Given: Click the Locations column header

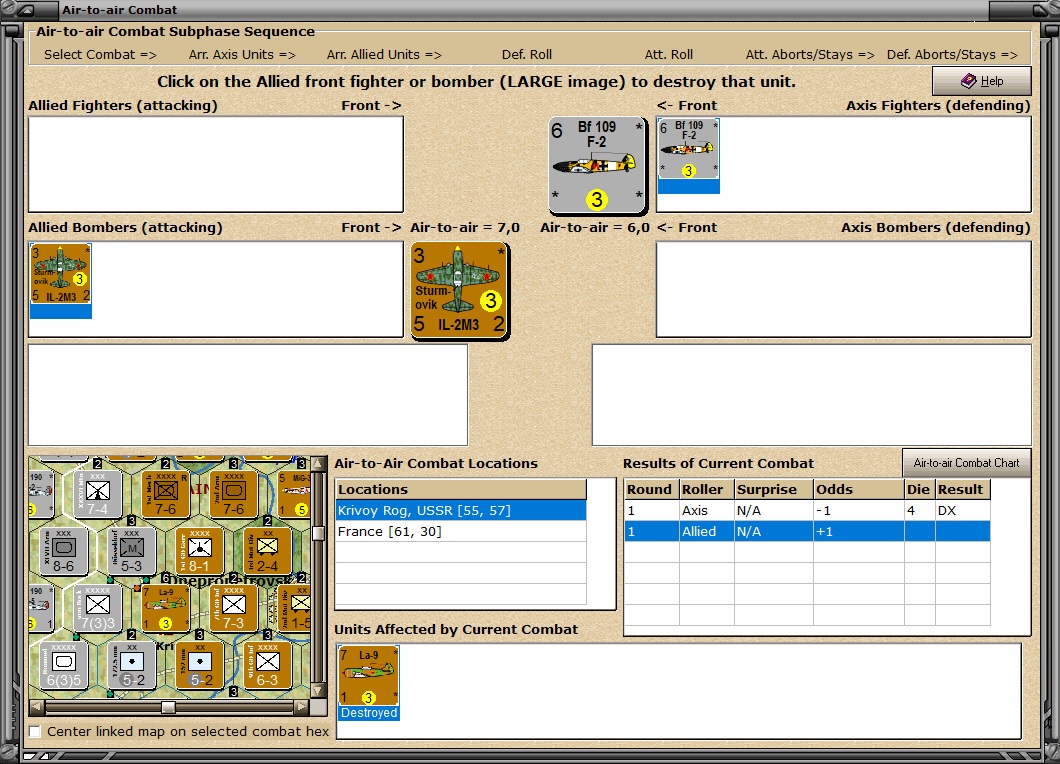Looking at the screenshot, I should click(x=460, y=490).
